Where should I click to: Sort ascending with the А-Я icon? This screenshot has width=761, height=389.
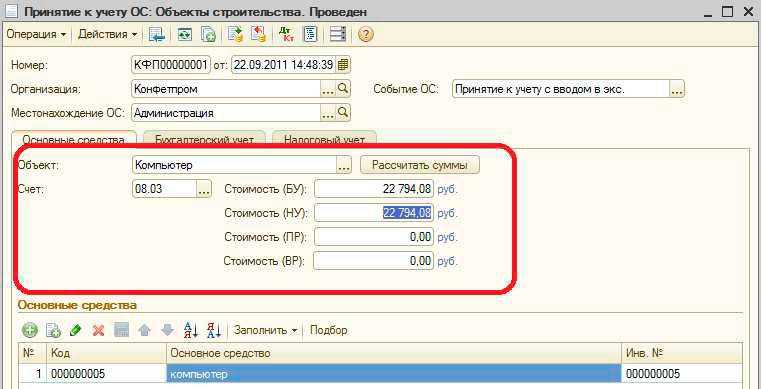(191, 330)
